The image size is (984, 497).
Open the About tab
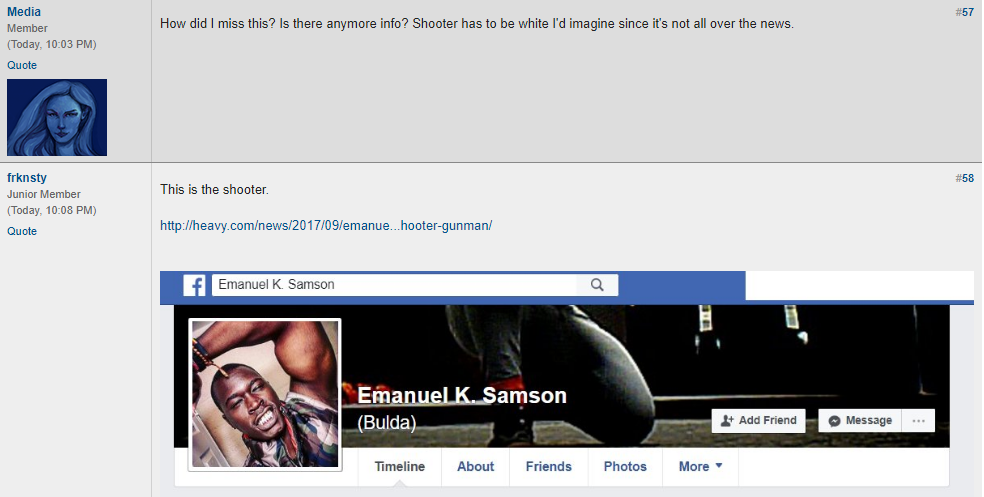click(475, 466)
